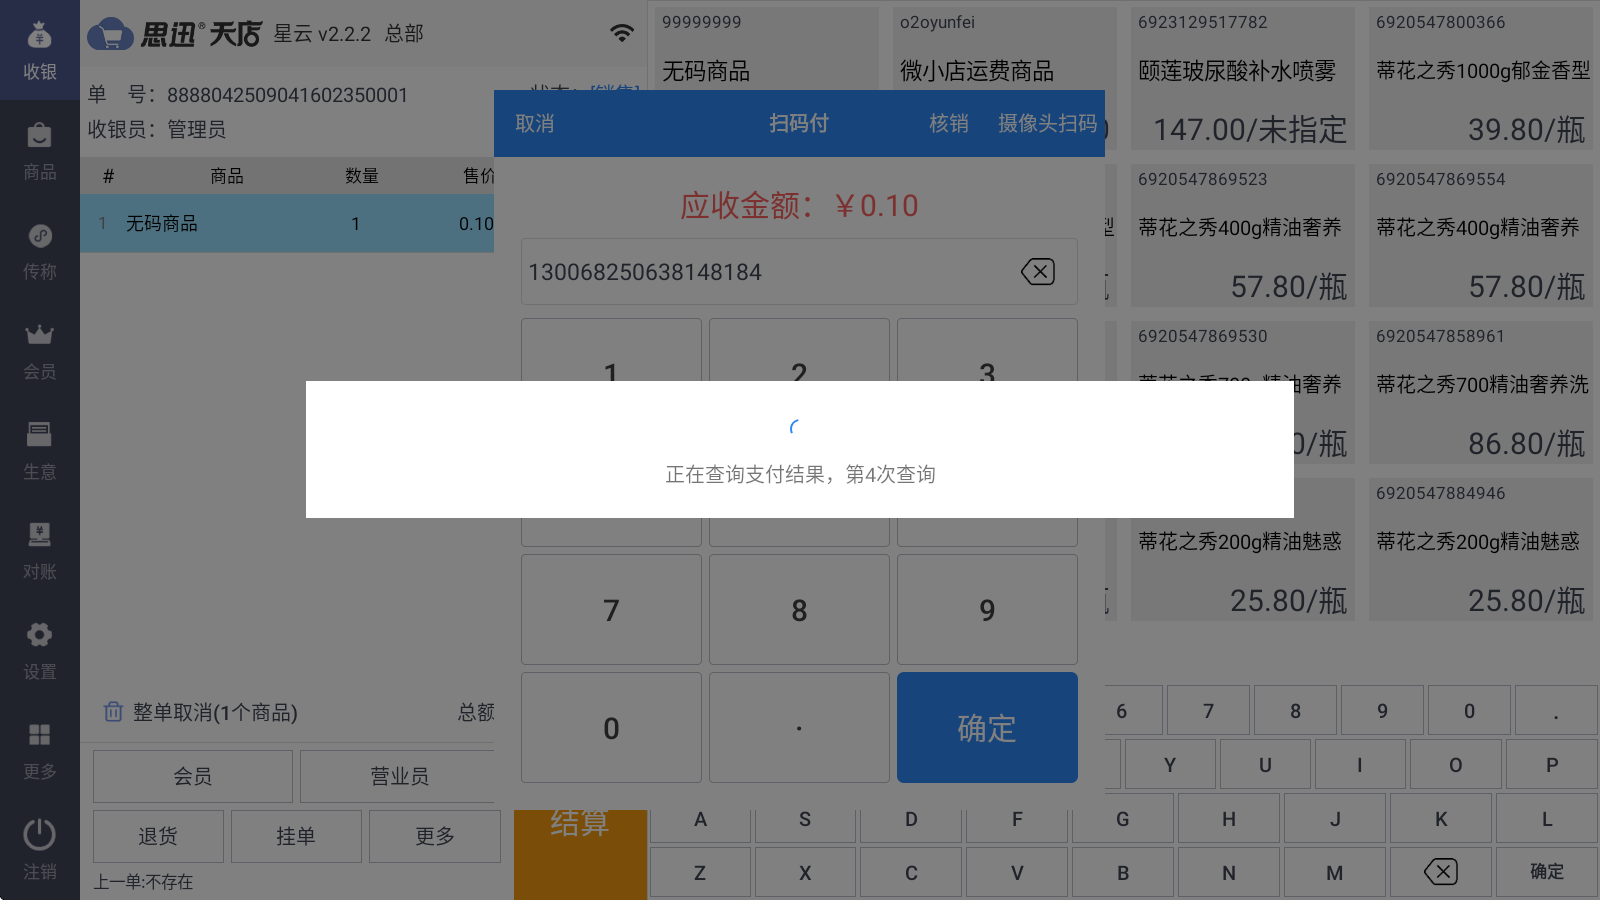Click the 退货 return goods button

(x=158, y=836)
